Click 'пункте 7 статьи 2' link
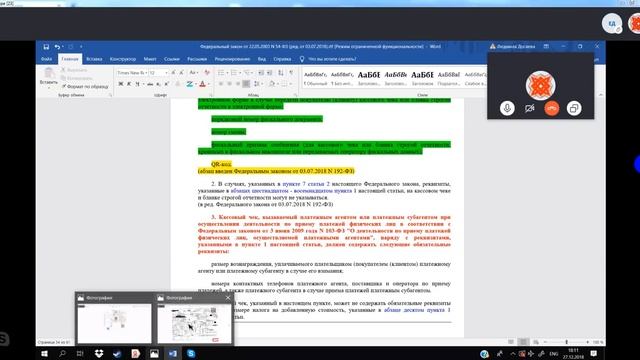Screen dimensions: 640x360 pyautogui.click(x=306, y=184)
